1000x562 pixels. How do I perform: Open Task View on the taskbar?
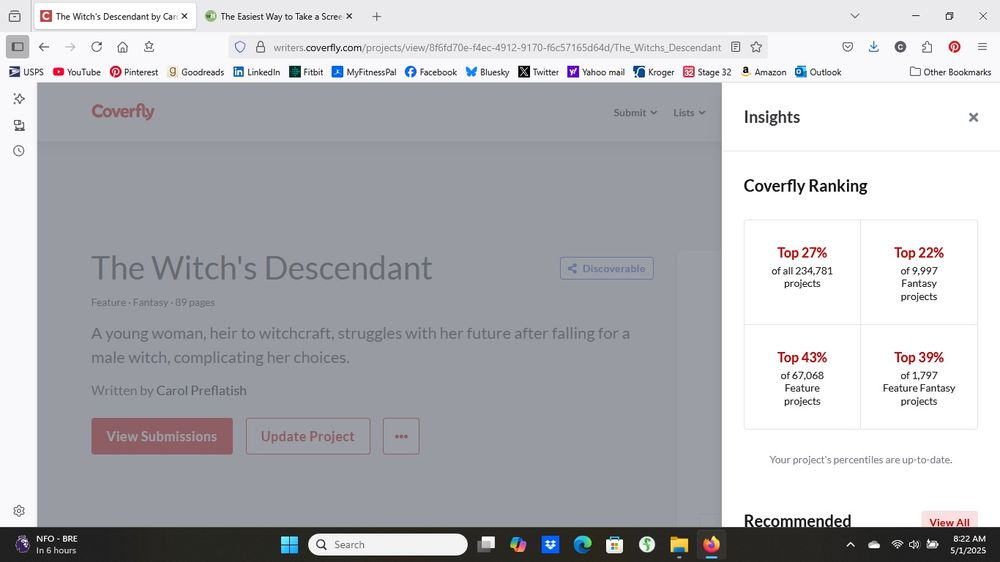point(486,545)
